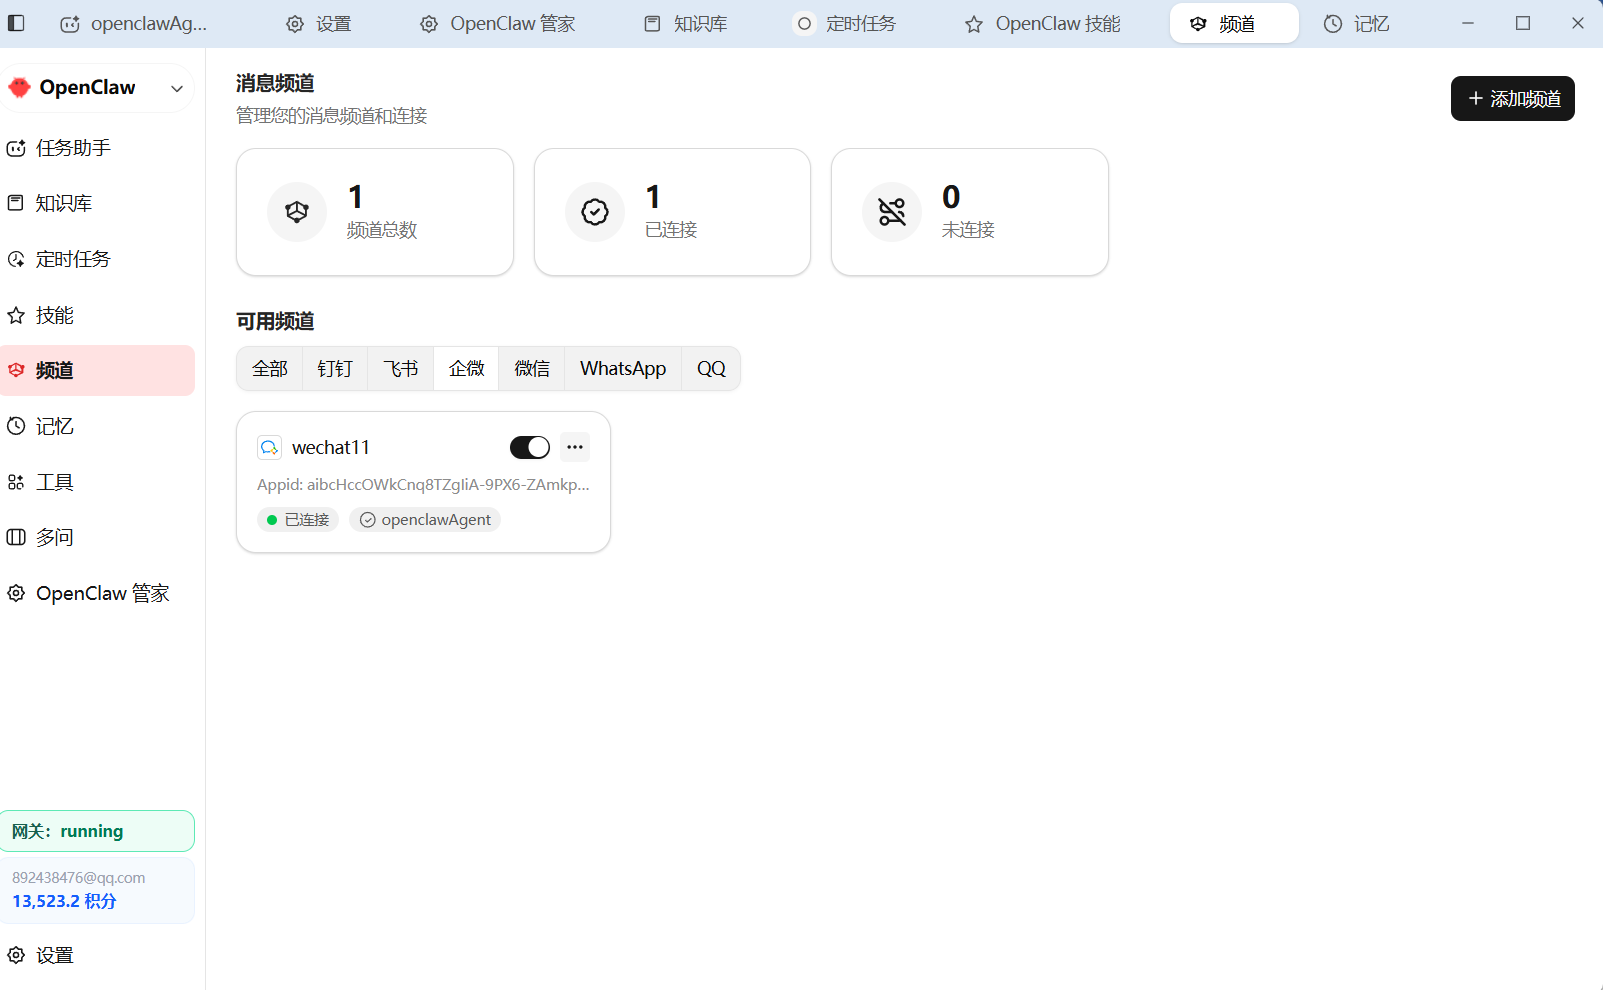Select the active 频道 tab

[x=1234, y=24]
